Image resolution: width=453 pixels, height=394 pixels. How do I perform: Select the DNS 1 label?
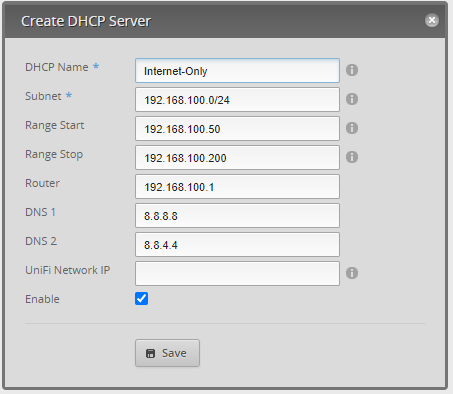40,212
